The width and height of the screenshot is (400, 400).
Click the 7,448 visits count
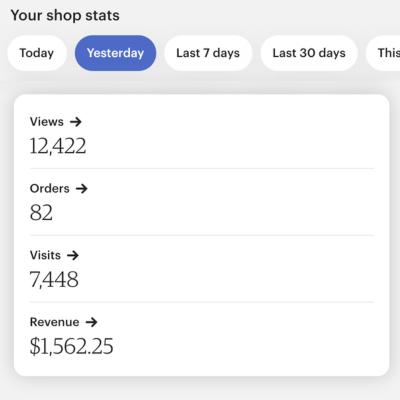click(x=54, y=279)
